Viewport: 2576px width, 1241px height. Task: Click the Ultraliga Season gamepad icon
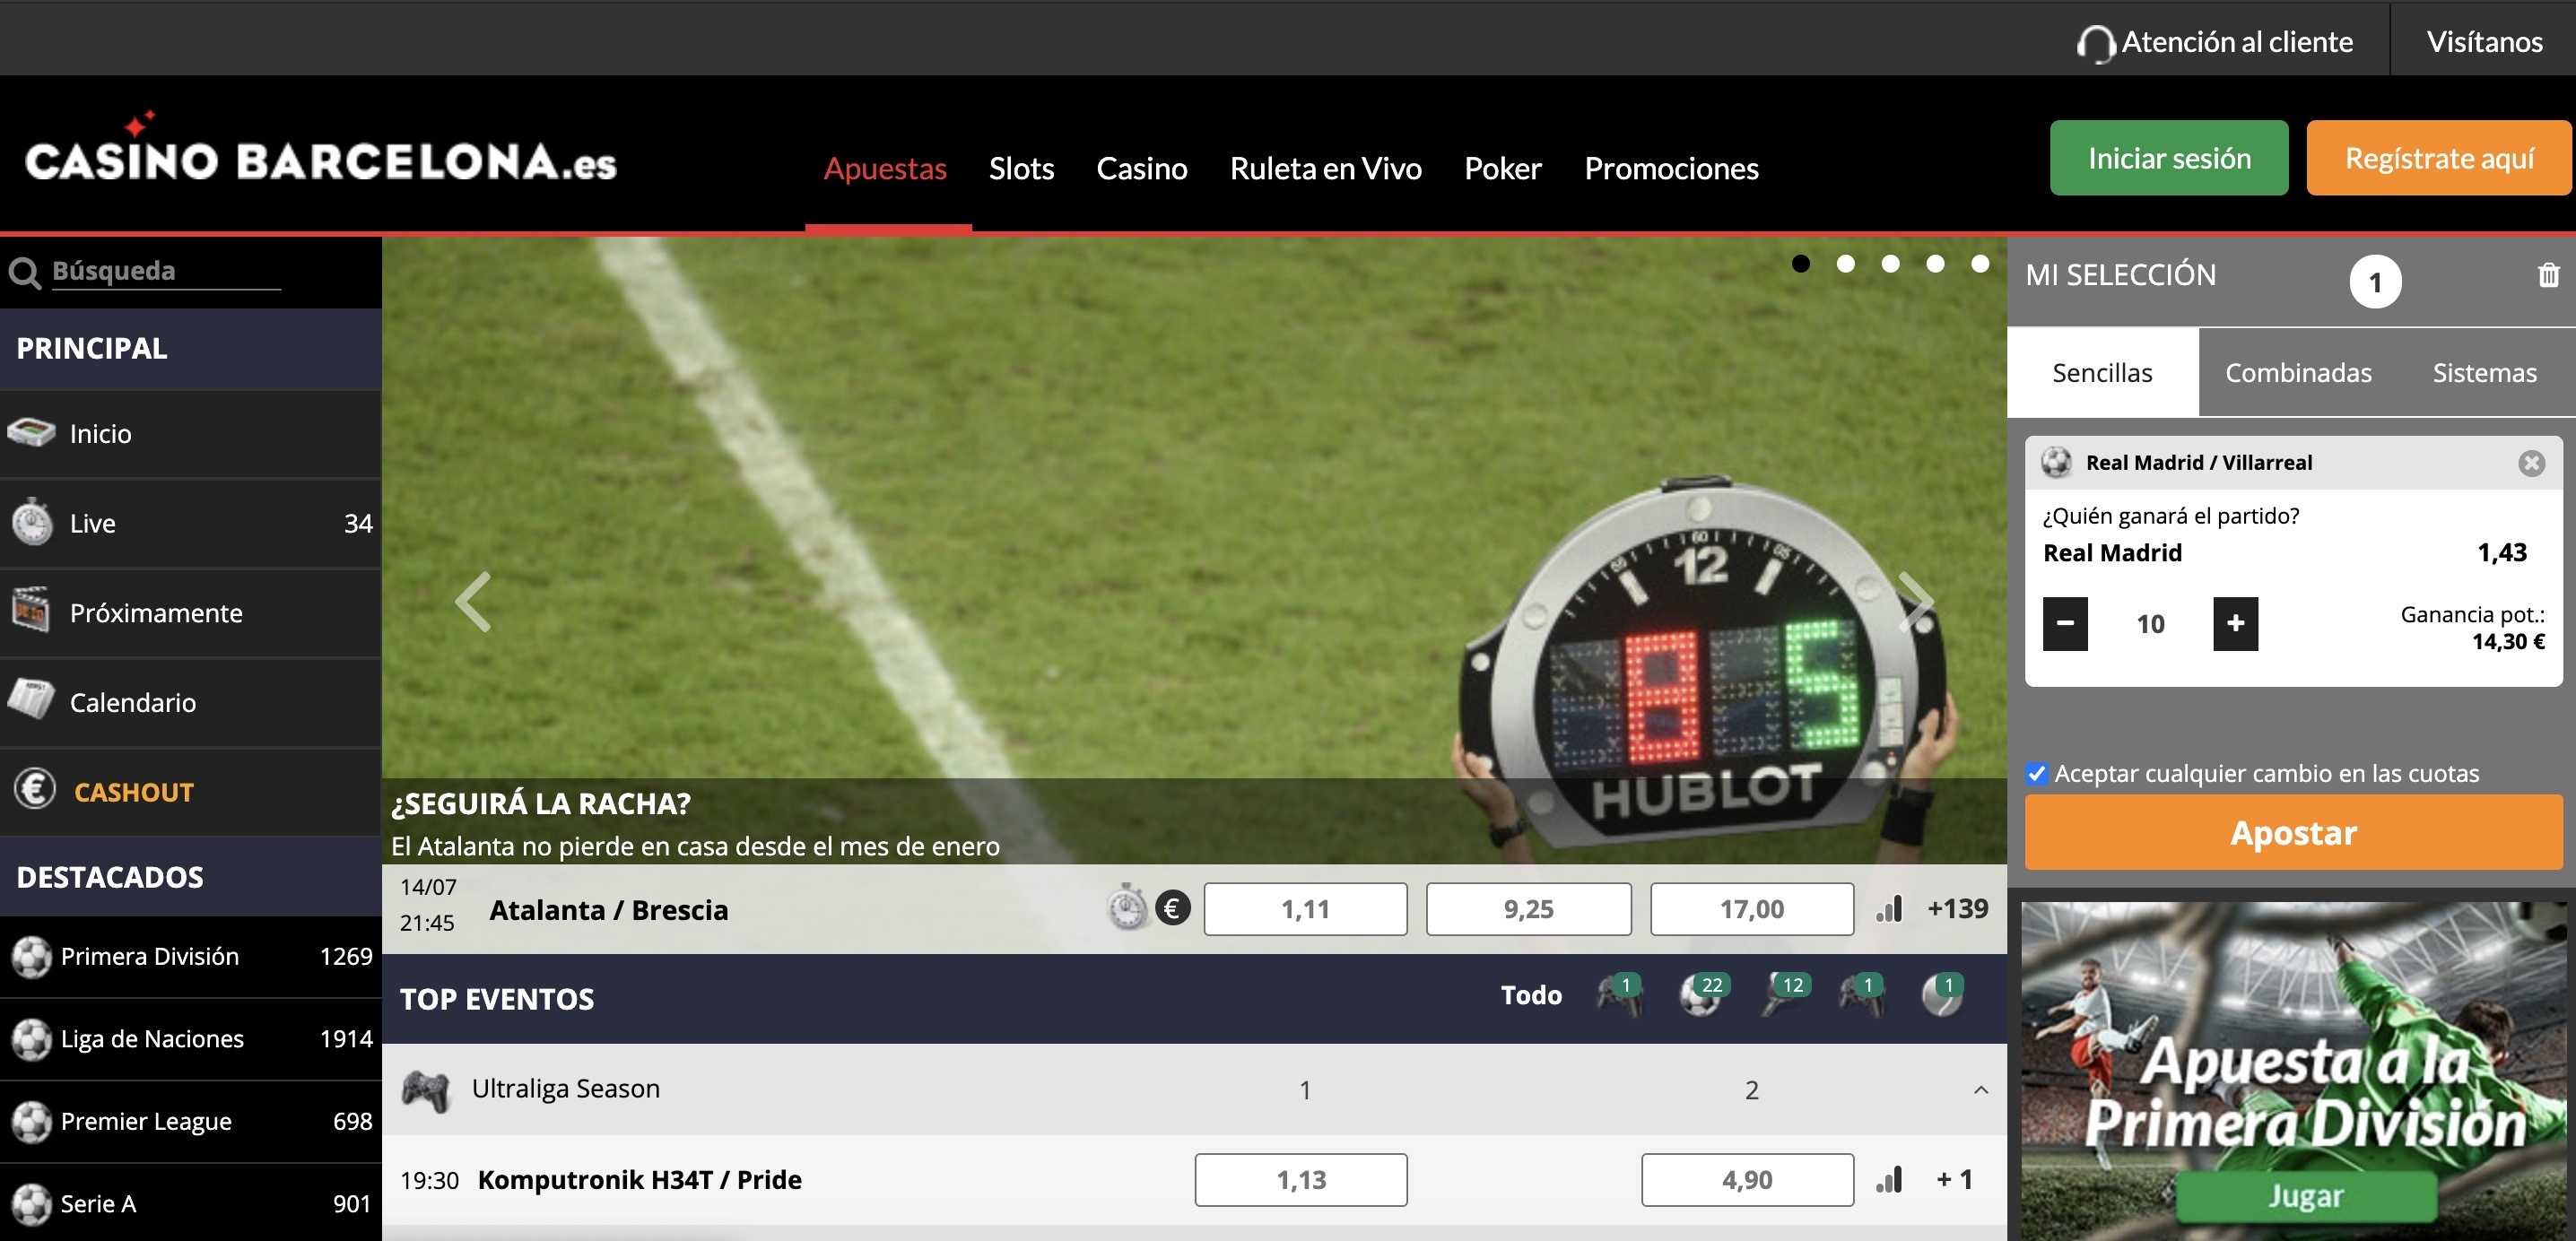coord(426,1090)
